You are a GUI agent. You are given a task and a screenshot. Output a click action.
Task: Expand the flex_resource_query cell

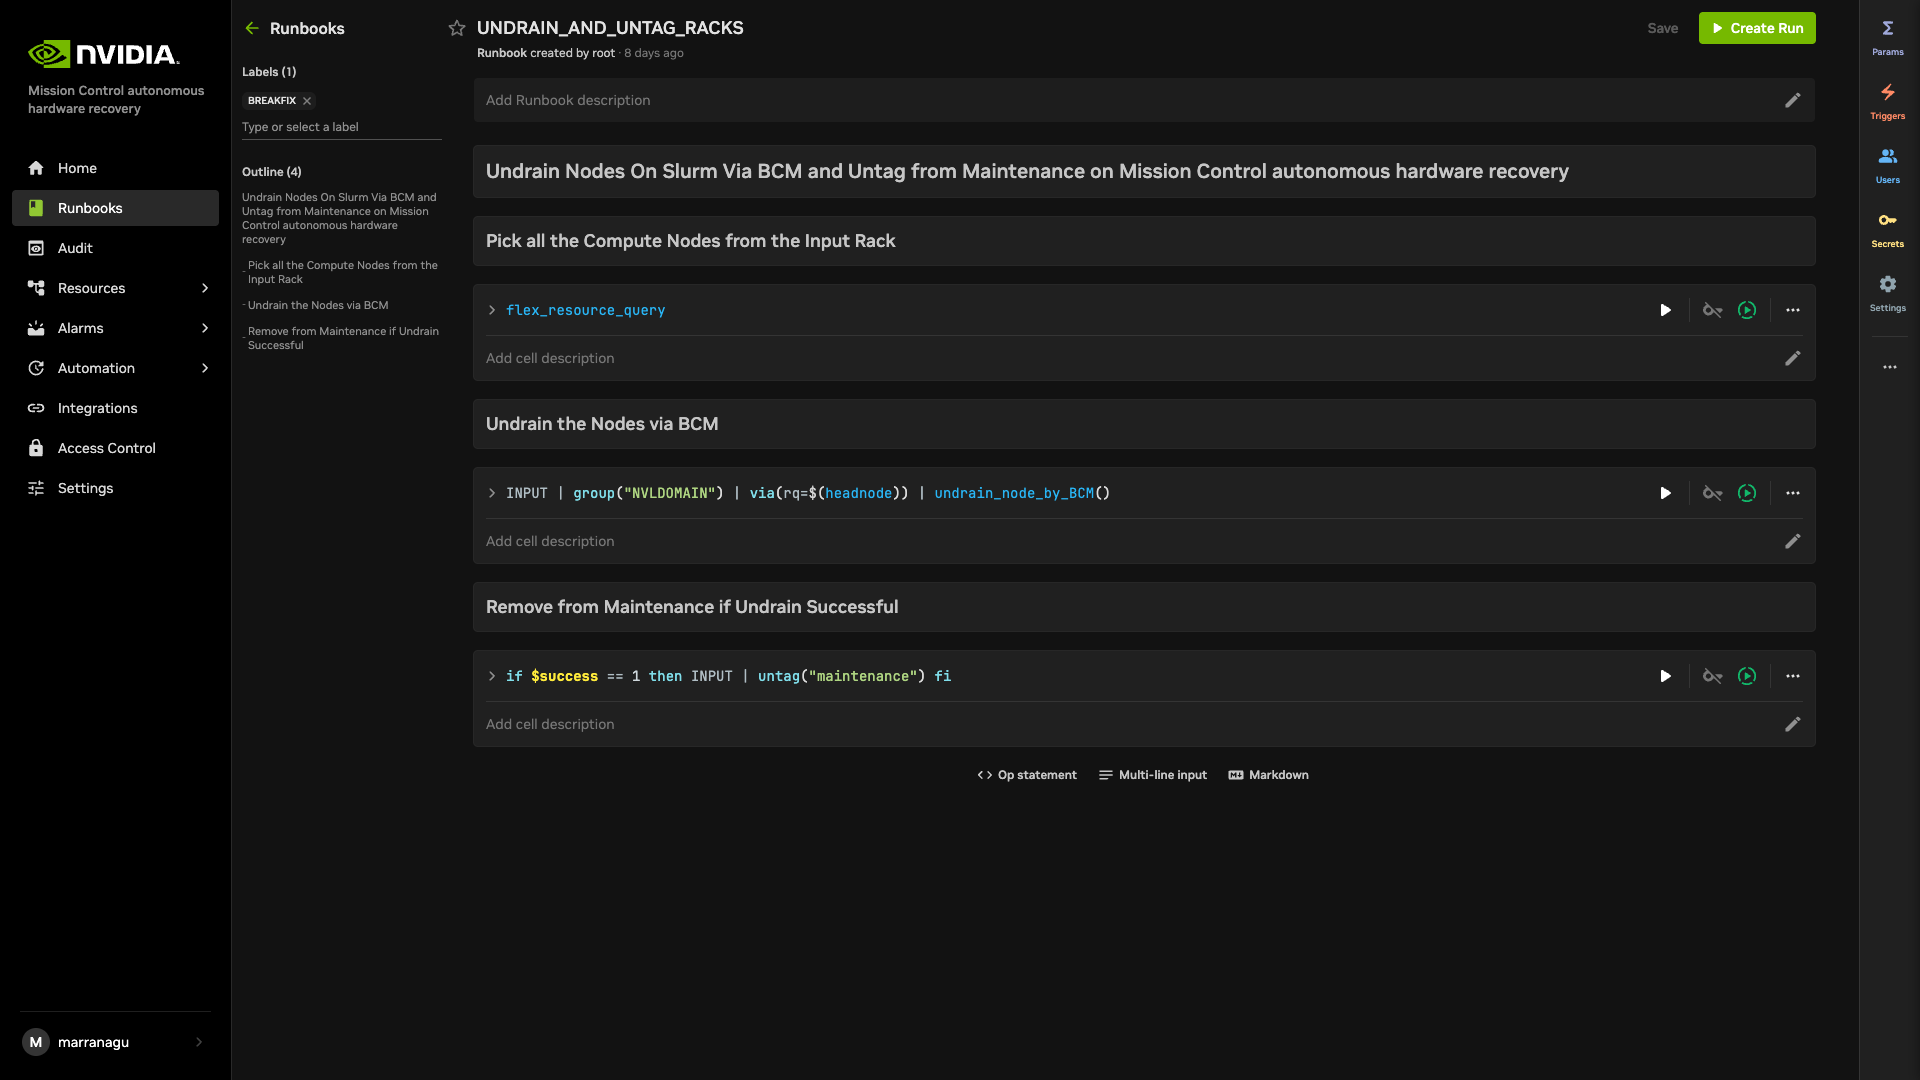pos(492,310)
